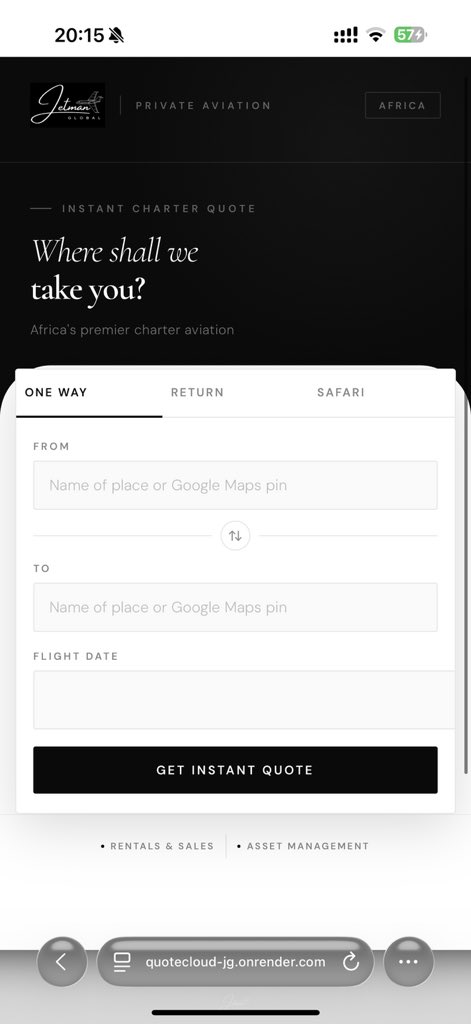Swap the From and To locations
Screen dimensions: 471x1024
point(235,536)
